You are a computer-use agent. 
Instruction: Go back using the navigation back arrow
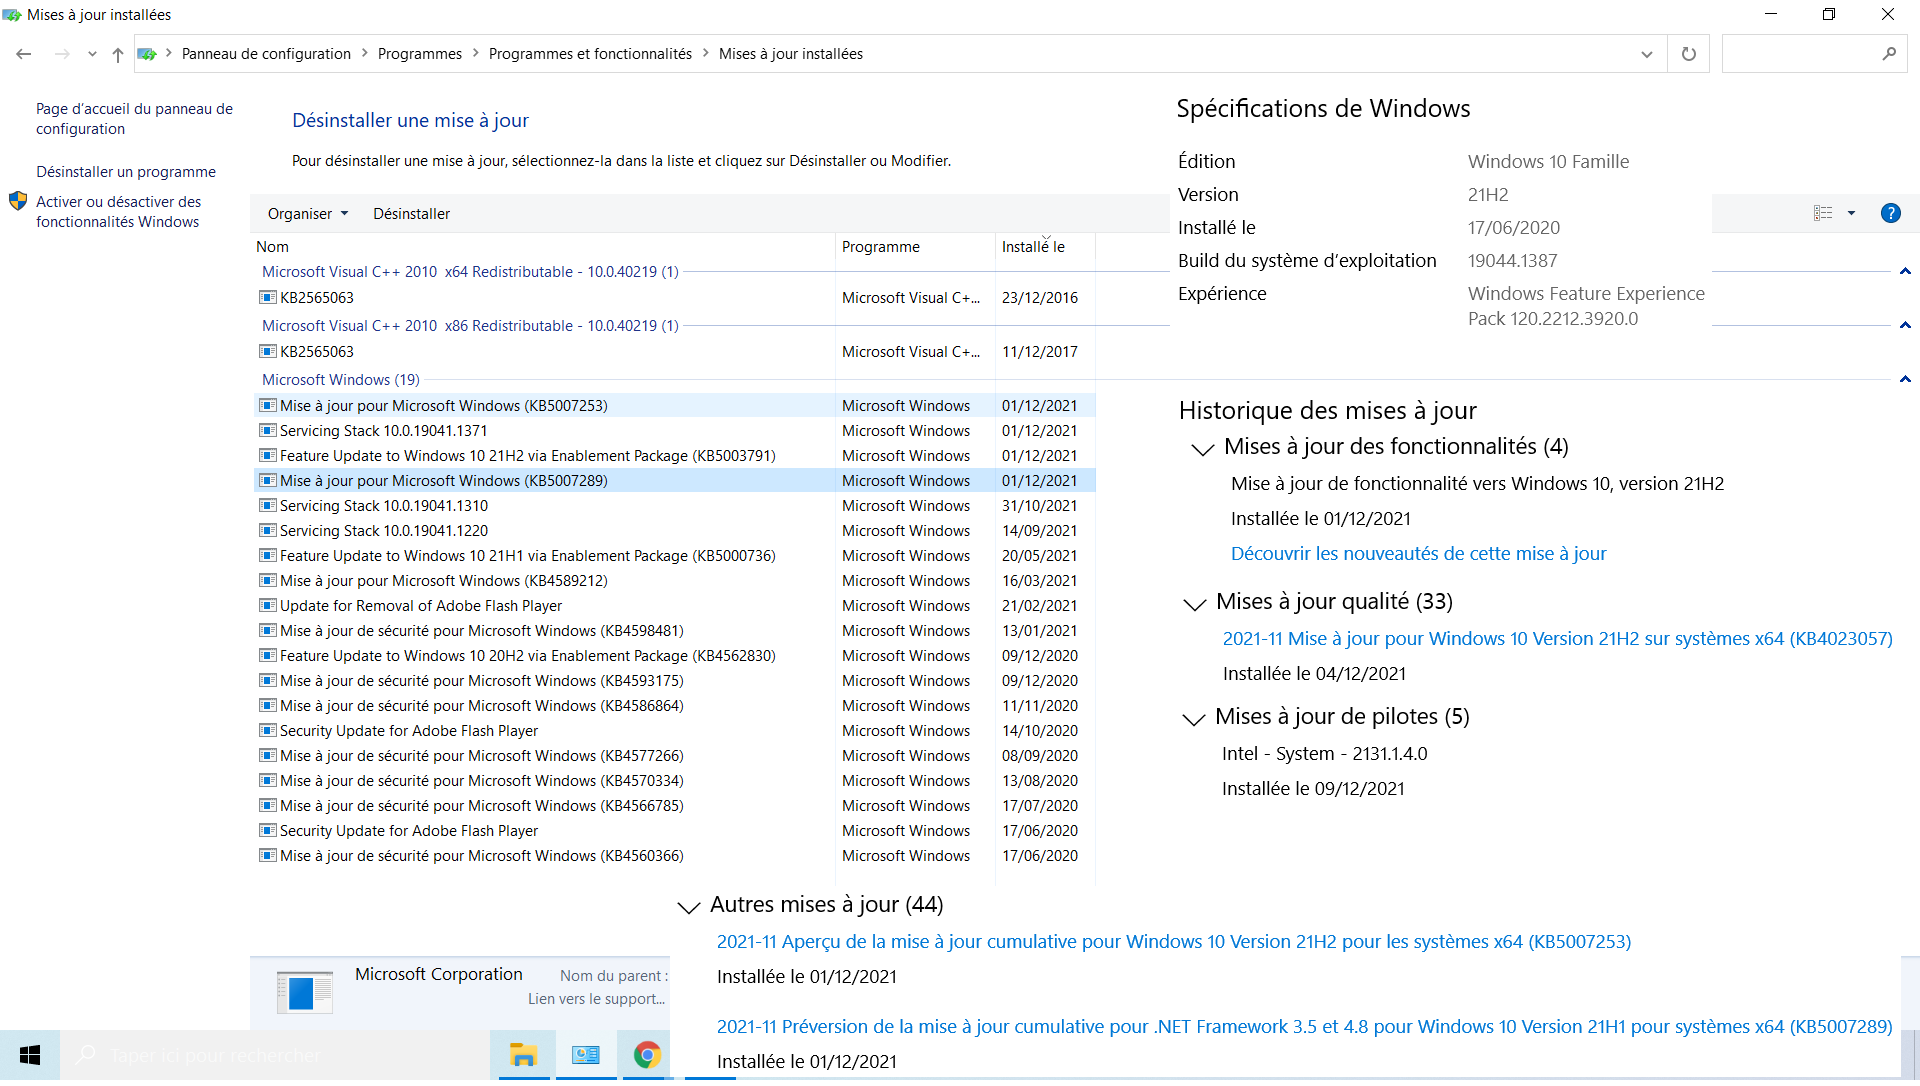click(x=24, y=54)
